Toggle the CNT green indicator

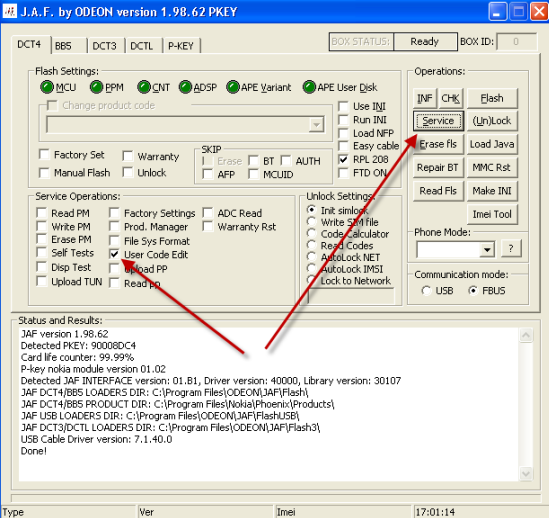click(x=144, y=87)
